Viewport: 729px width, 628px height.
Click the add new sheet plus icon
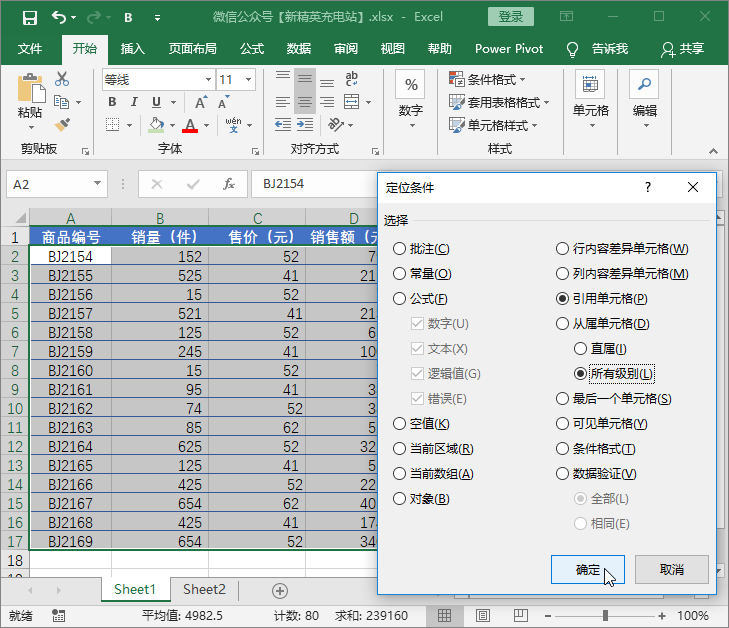point(279,591)
